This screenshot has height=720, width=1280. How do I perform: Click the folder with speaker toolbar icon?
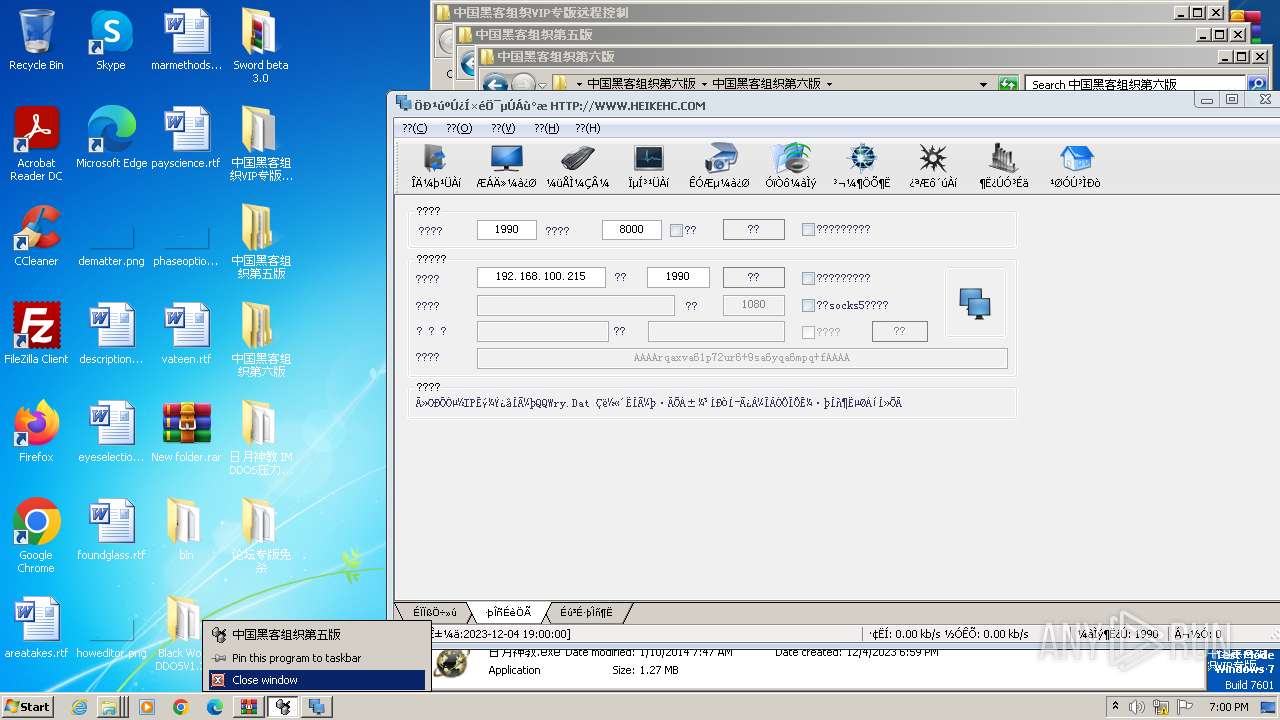click(x=791, y=165)
